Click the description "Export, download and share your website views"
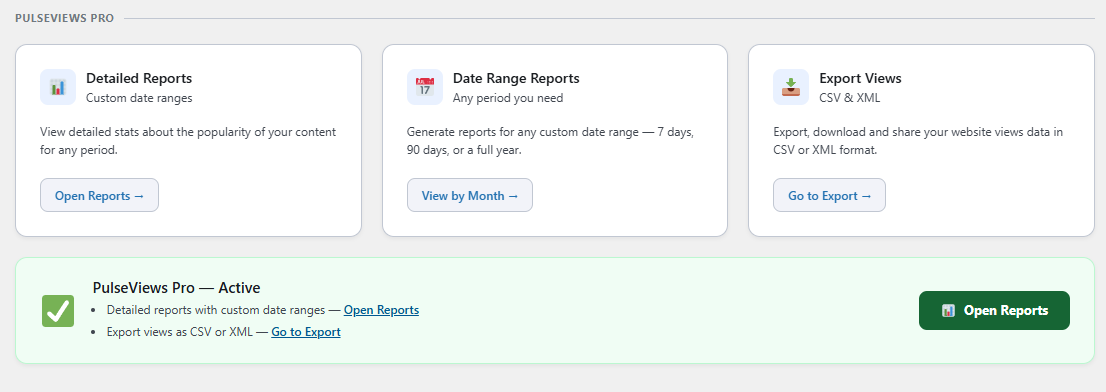The image size is (1106, 392). 918,141
